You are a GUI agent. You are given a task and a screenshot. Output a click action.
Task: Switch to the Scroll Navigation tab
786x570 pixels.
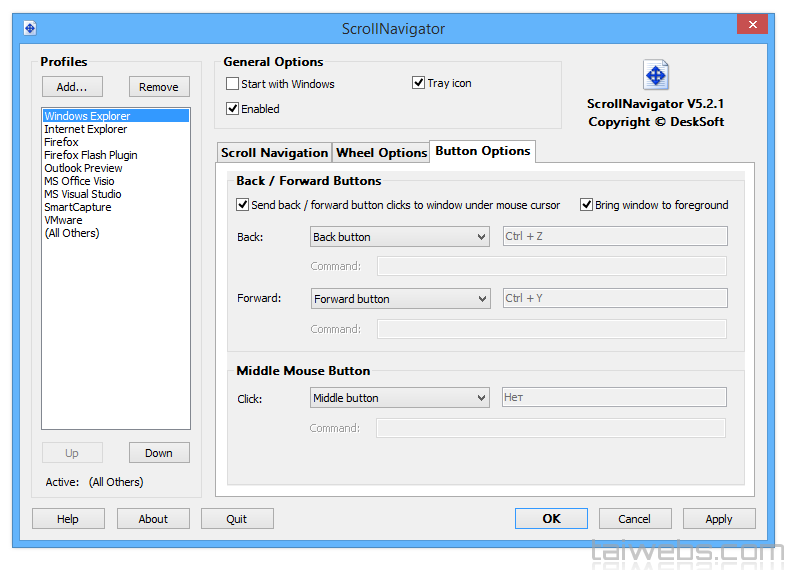(274, 153)
